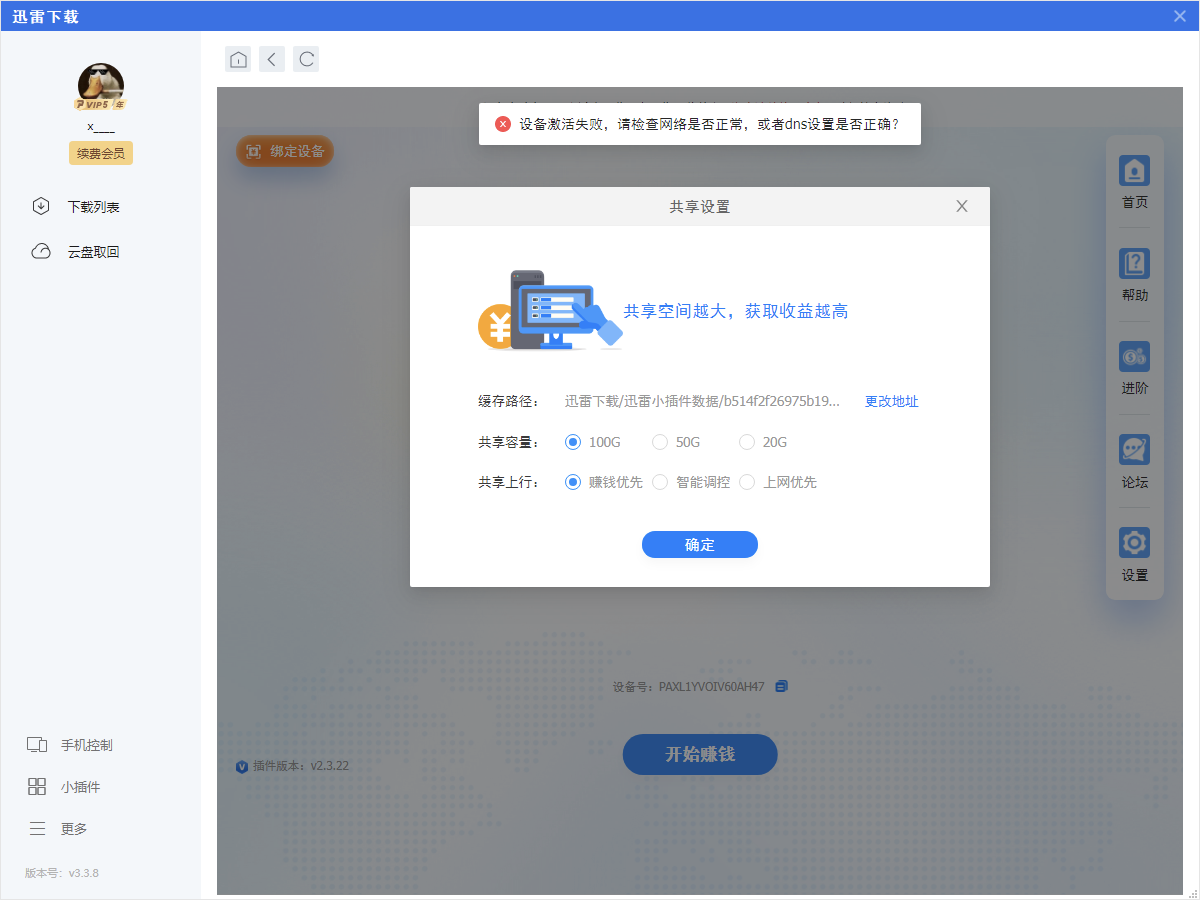Viewport: 1200px width, 900px height.
Task: Select 智能调控 upload mode
Action: pyautogui.click(x=691, y=482)
